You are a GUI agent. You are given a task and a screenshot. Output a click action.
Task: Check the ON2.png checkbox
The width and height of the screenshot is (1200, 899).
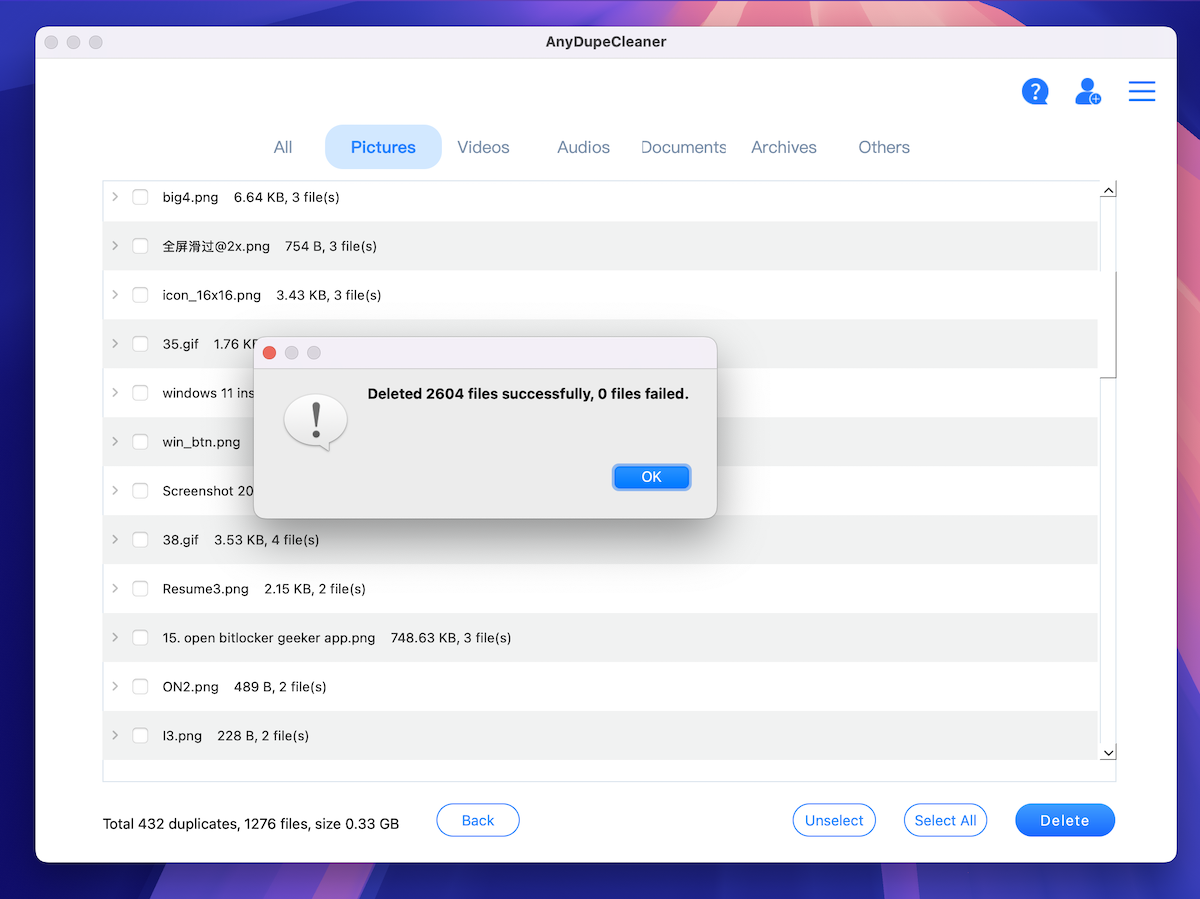[x=140, y=687]
